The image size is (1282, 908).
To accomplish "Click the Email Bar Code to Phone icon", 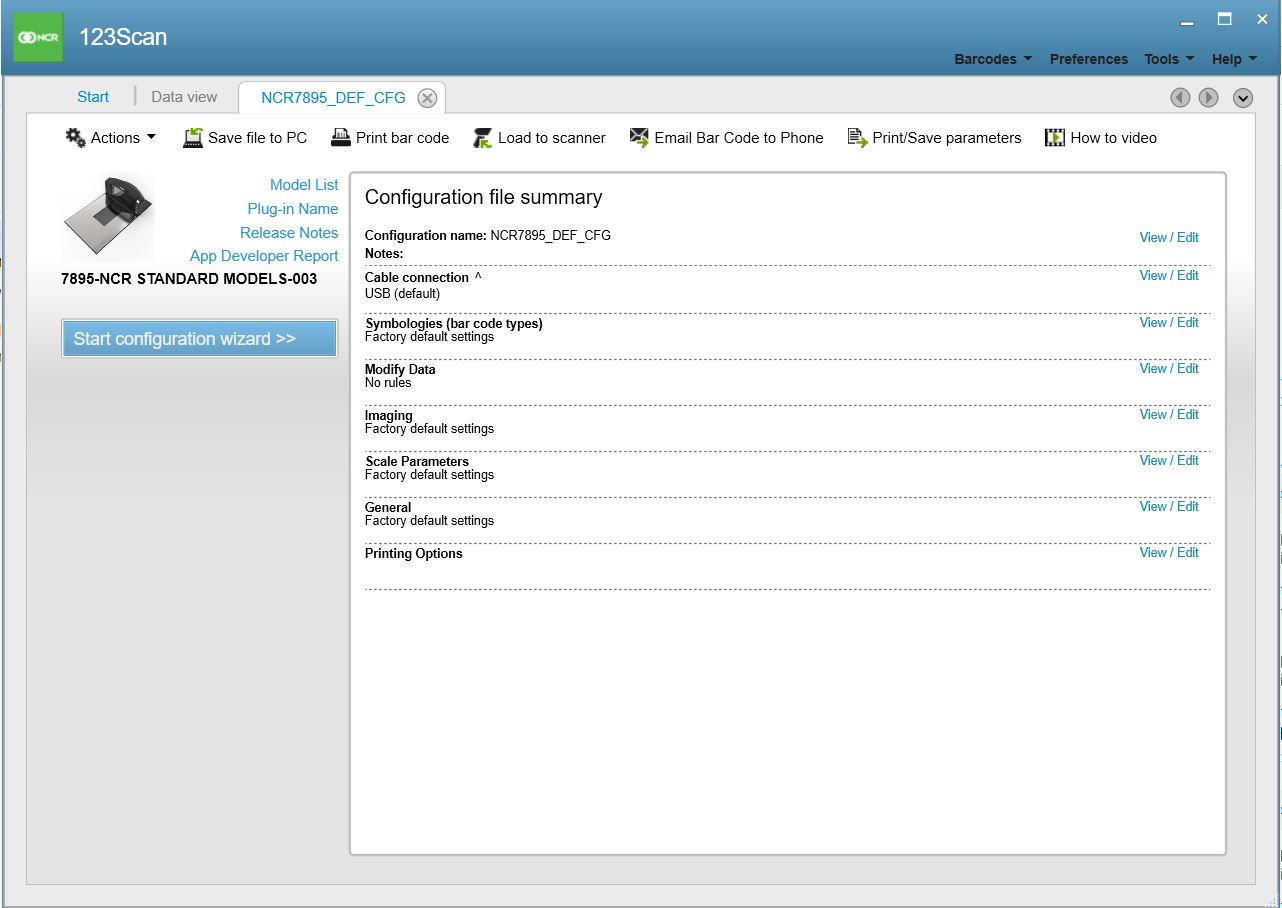I will pos(639,138).
